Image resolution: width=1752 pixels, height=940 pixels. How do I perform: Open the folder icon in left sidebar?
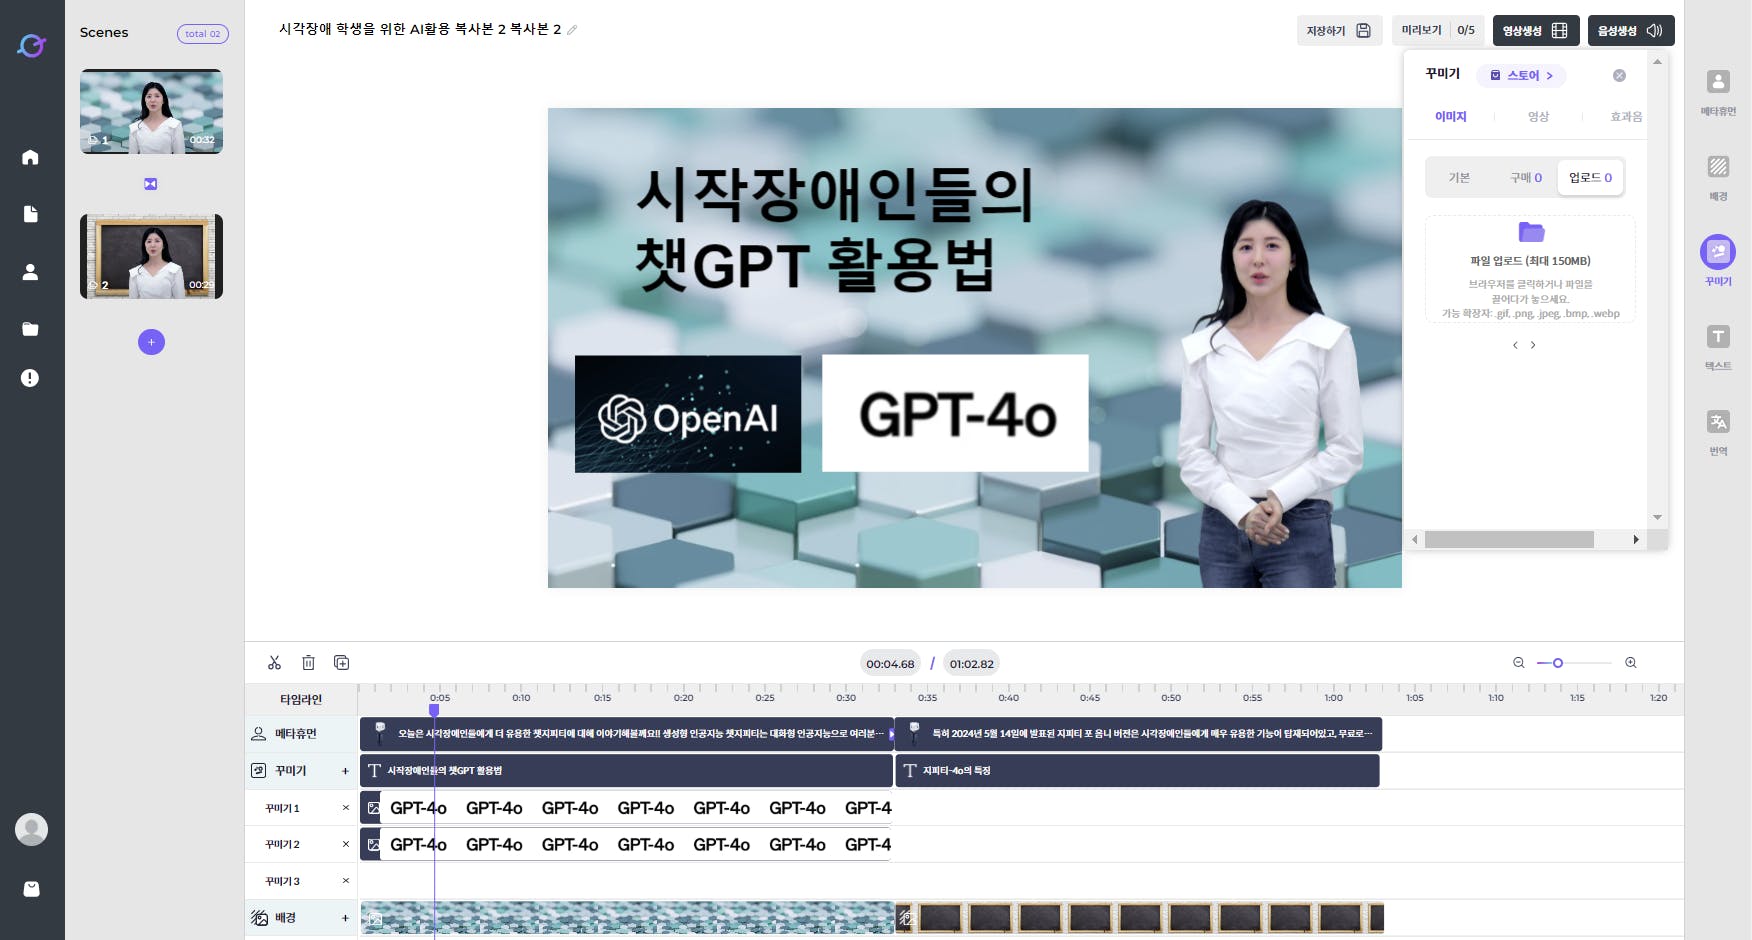click(x=31, y=329)
